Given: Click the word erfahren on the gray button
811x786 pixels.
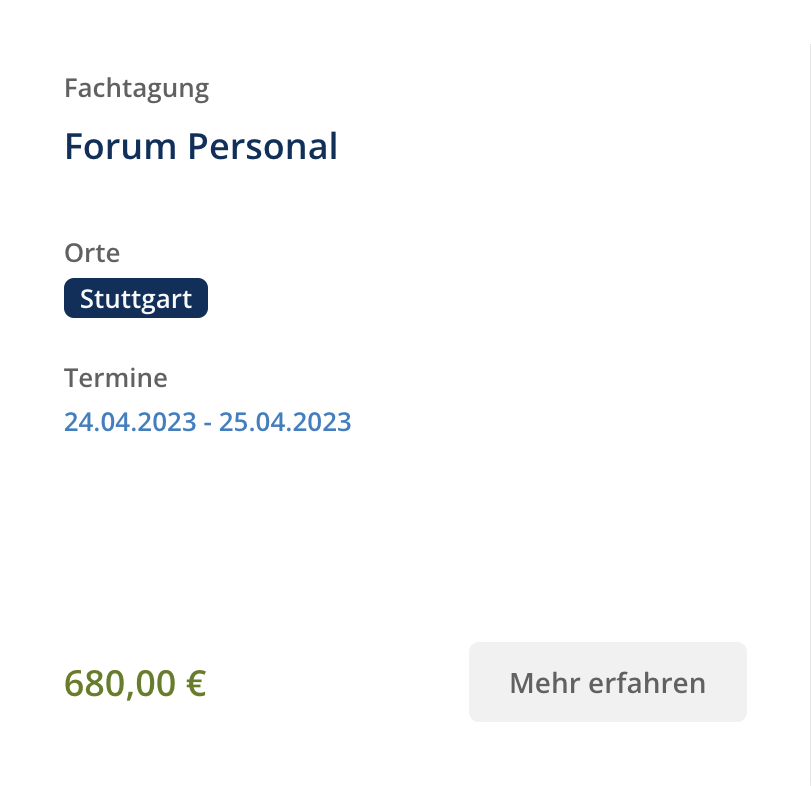Looking at the screenshot, I should 647,683.
